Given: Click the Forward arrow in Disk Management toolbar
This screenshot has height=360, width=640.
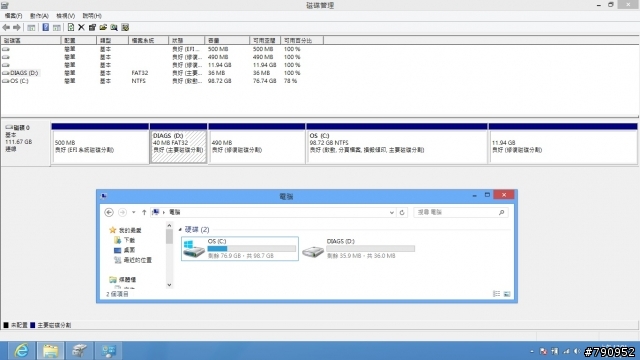Looking at the screenshot, I should click(17, 27).
